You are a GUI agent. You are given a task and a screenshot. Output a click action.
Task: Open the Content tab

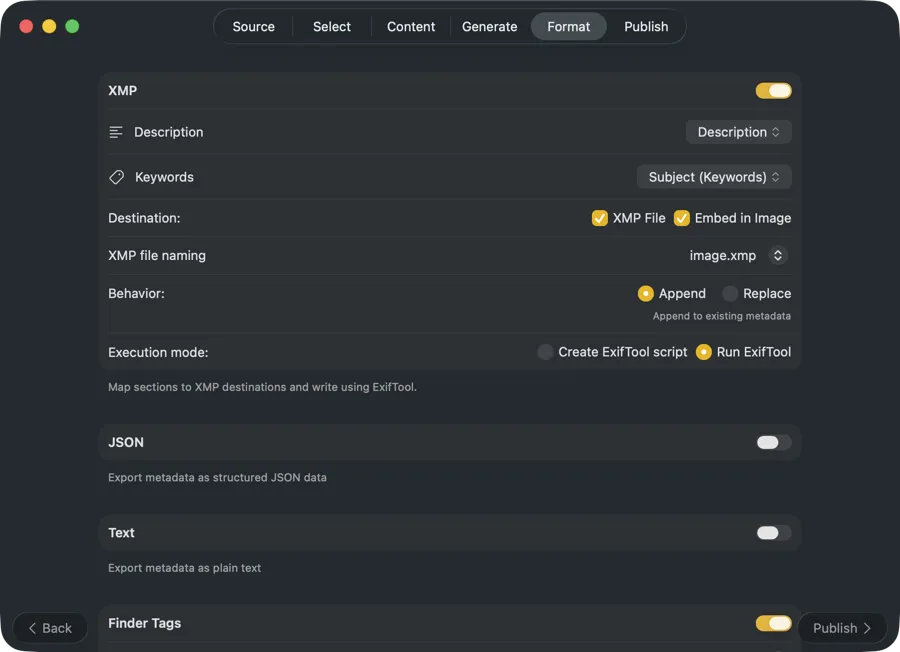[410, 26]
